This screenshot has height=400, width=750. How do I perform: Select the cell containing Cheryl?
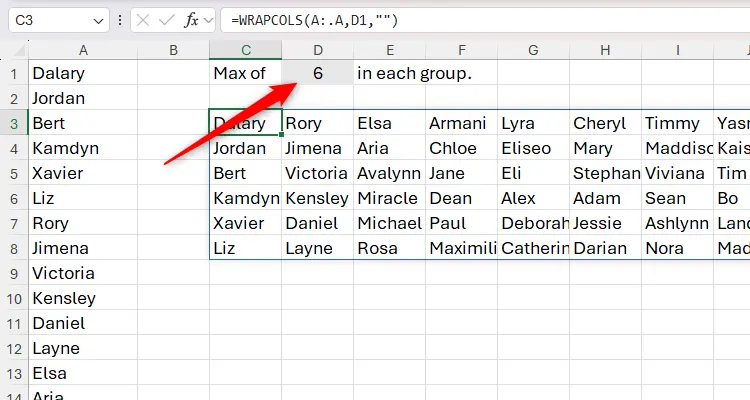[x=605, y=123]
